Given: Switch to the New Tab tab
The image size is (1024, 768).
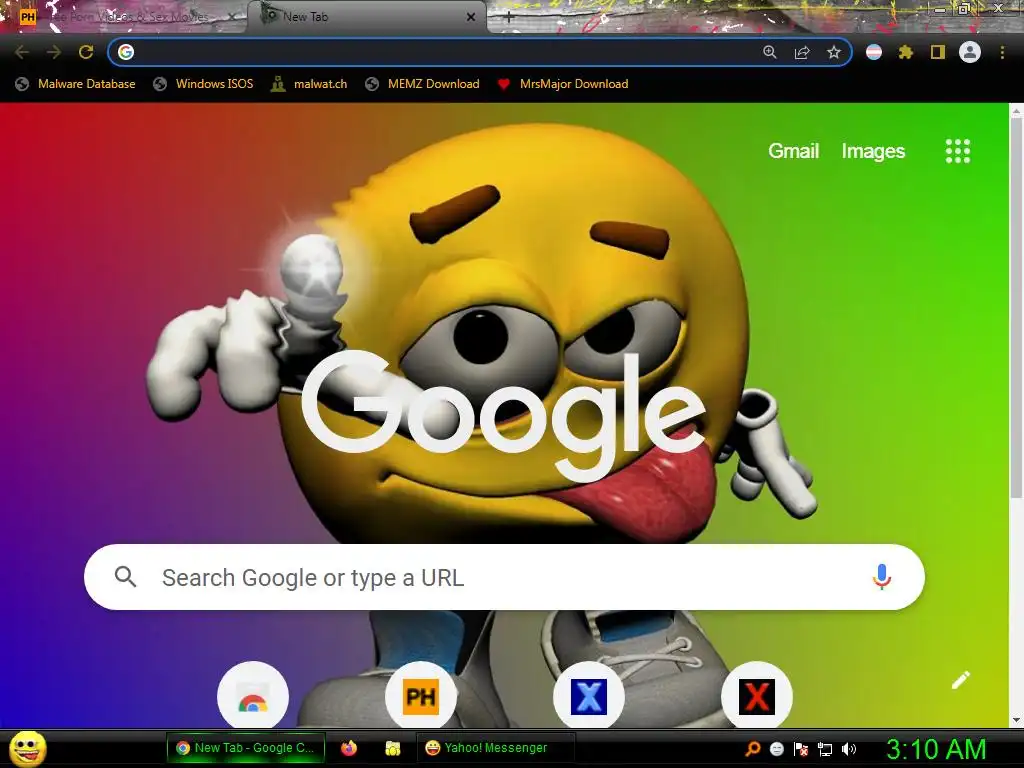Looking at the screenshot, I should pos(366,17).
